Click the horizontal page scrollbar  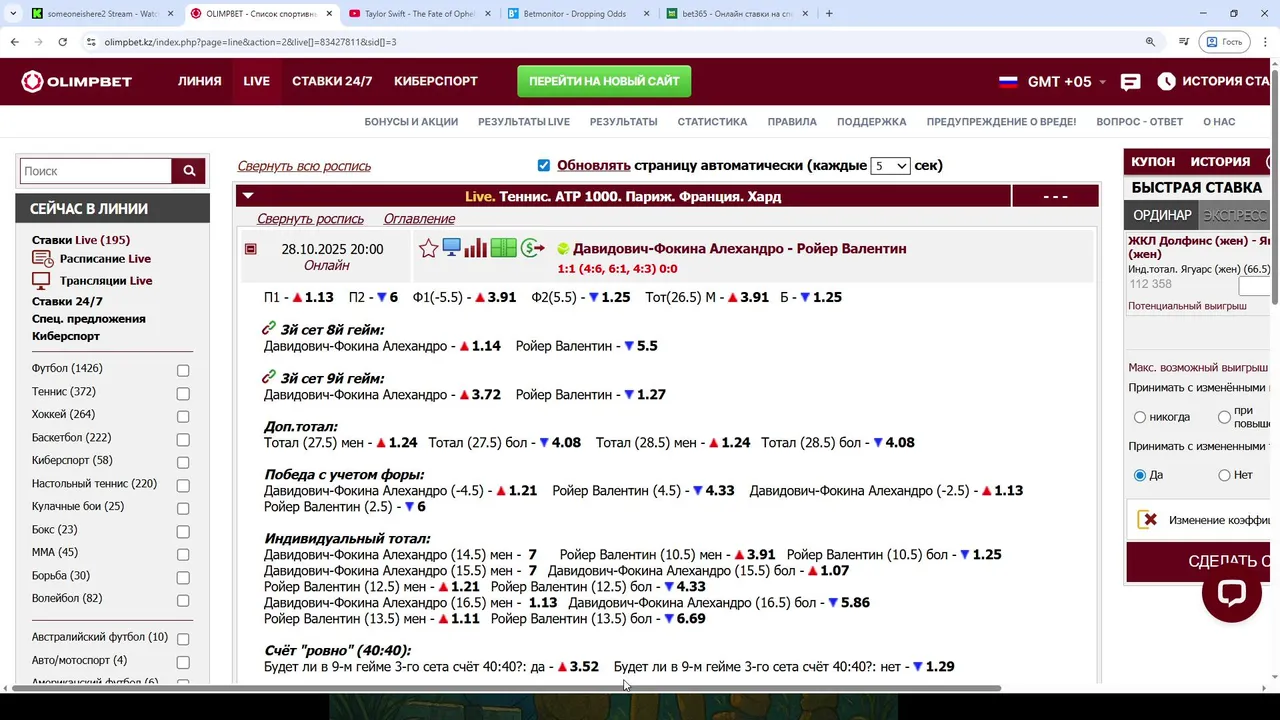[x=505, y=688]
